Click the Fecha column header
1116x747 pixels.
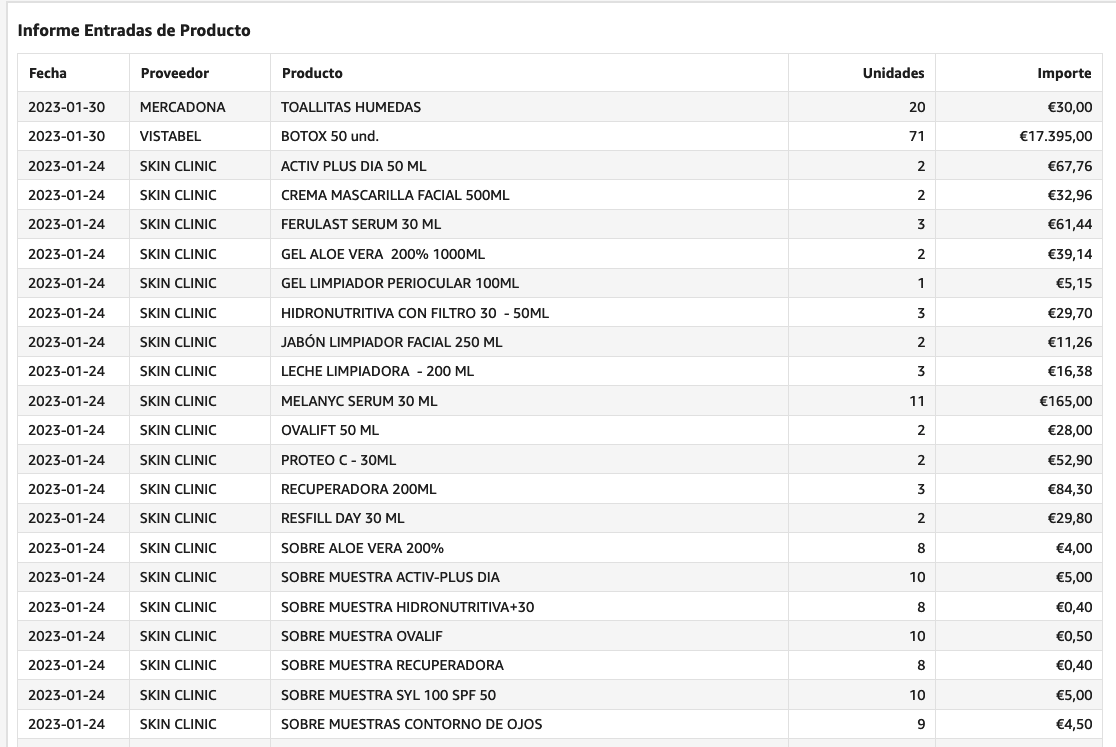pyautogui.click(x=48, y=73)
